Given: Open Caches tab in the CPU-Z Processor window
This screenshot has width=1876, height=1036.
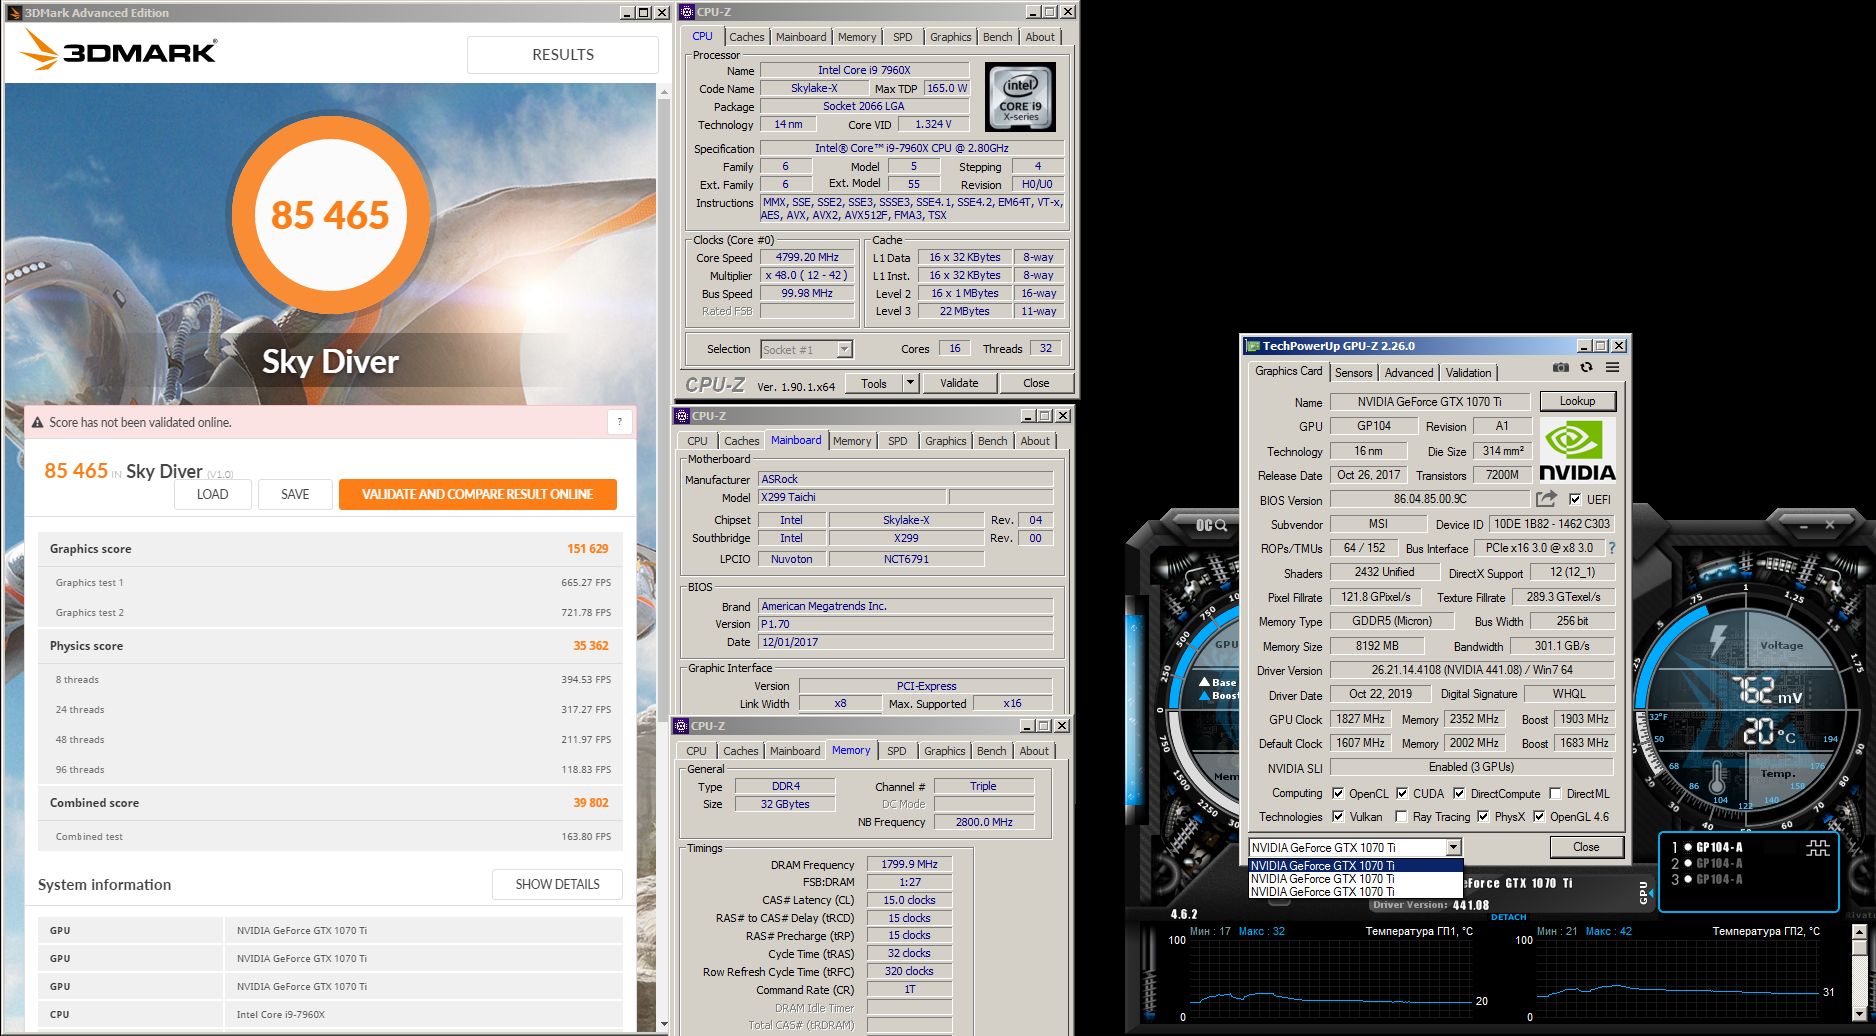Looking at the screenshot, I should point(746,37).
